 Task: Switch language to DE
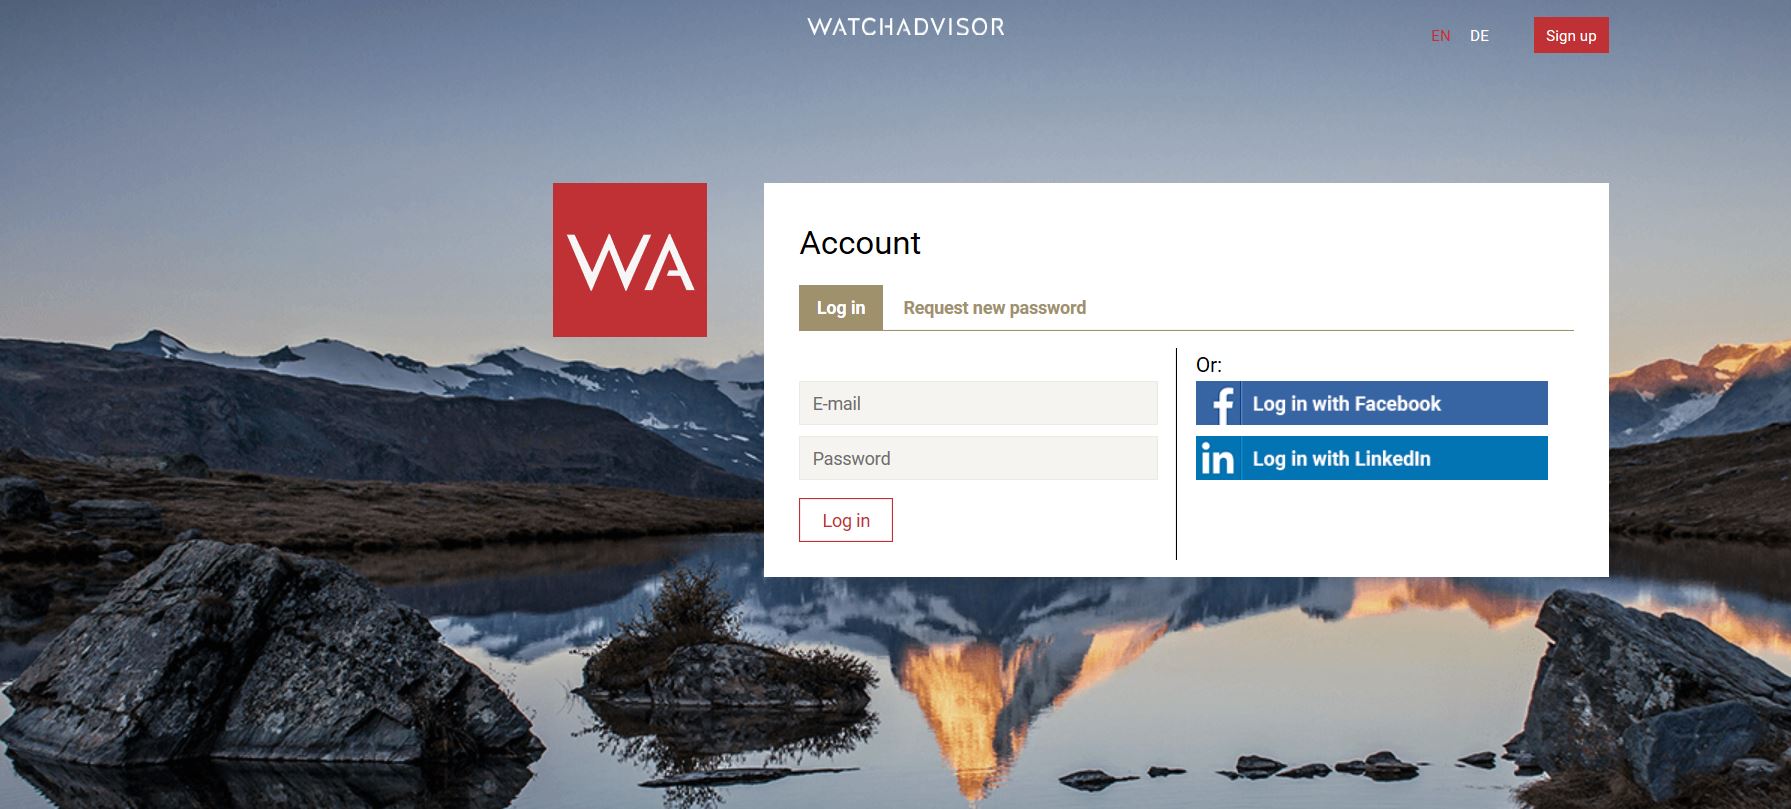(x=1479, y=36)
